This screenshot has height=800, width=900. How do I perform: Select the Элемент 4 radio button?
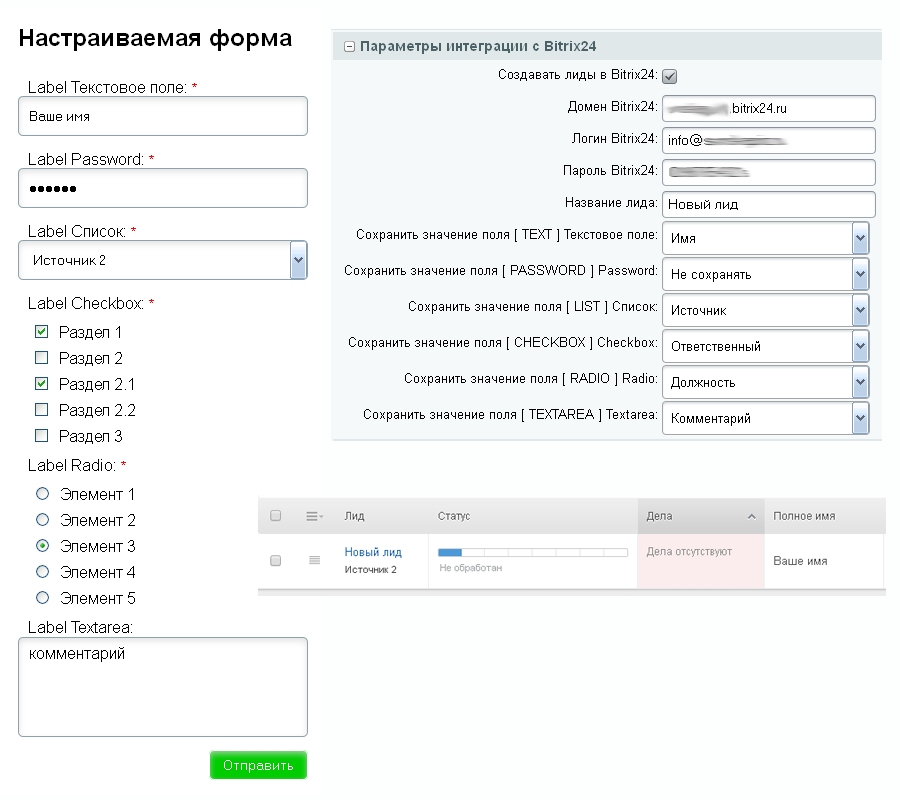[x=42, y=572]
